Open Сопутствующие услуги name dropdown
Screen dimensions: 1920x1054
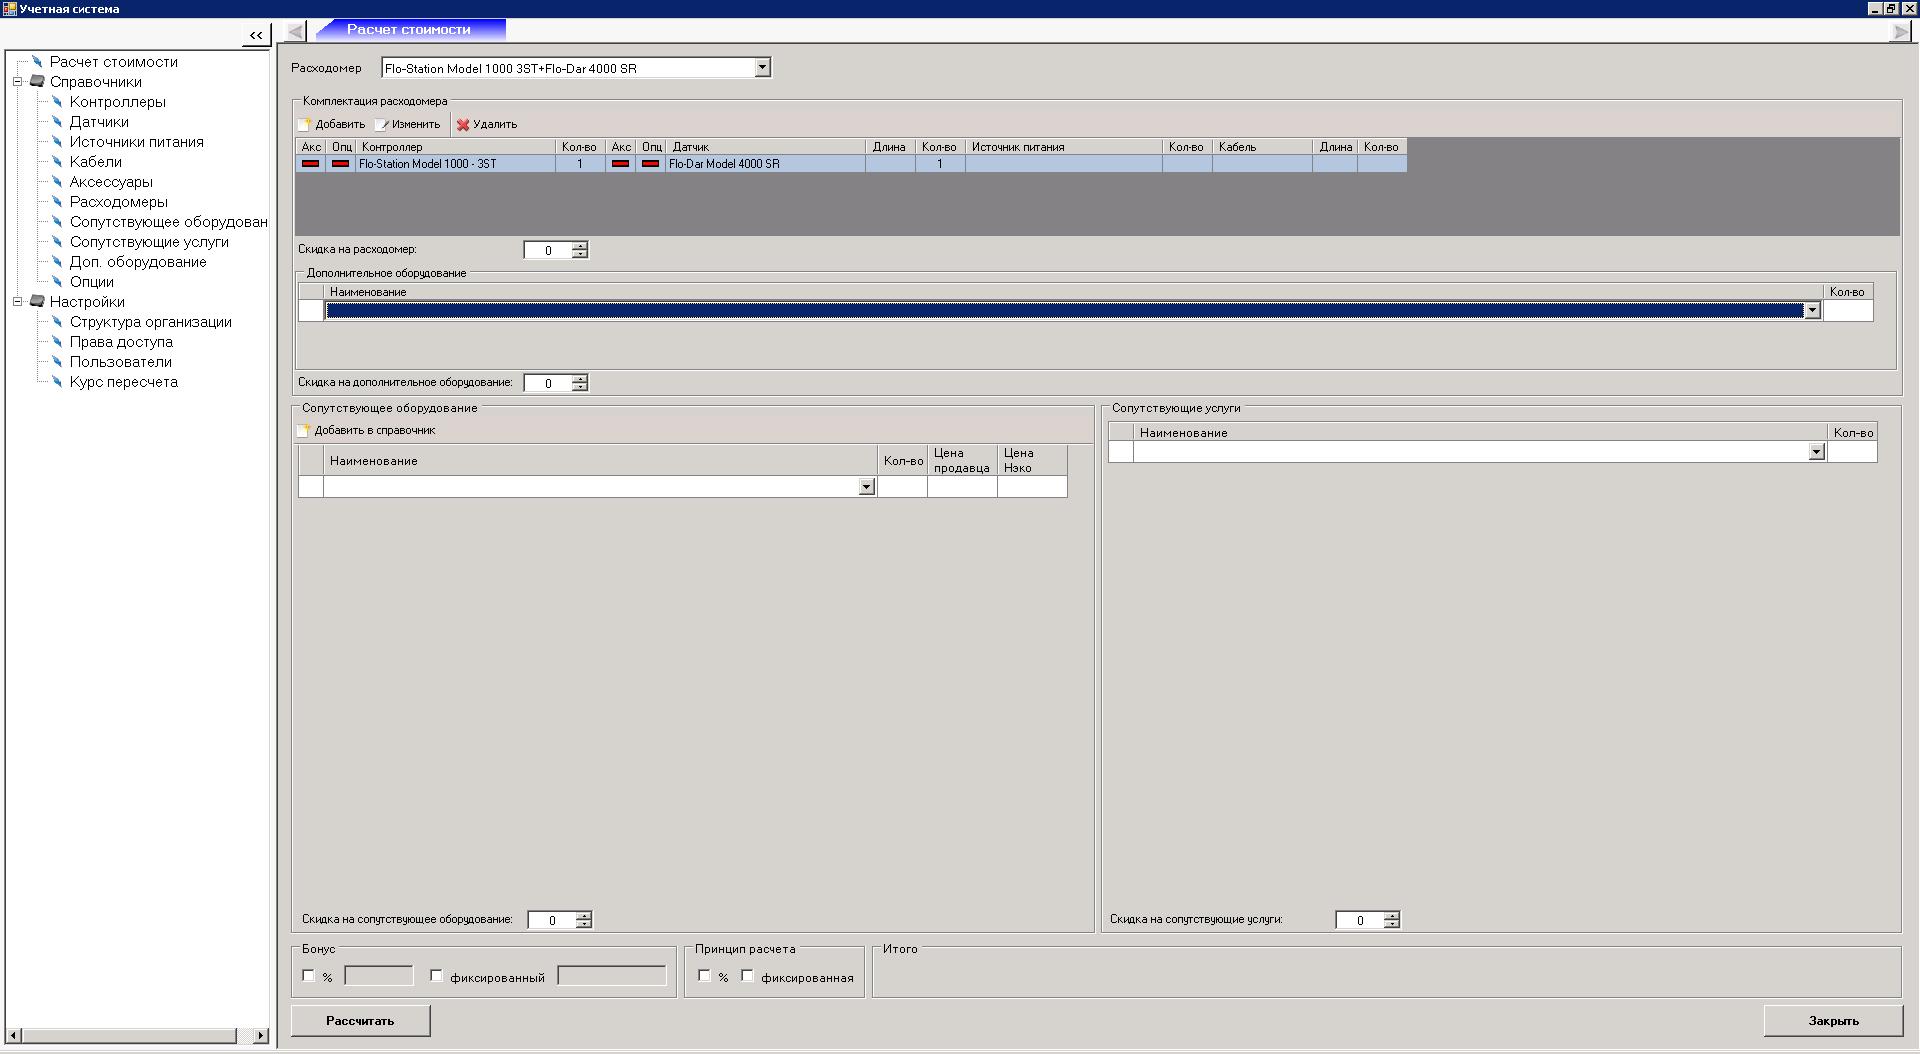(1816, 453)
